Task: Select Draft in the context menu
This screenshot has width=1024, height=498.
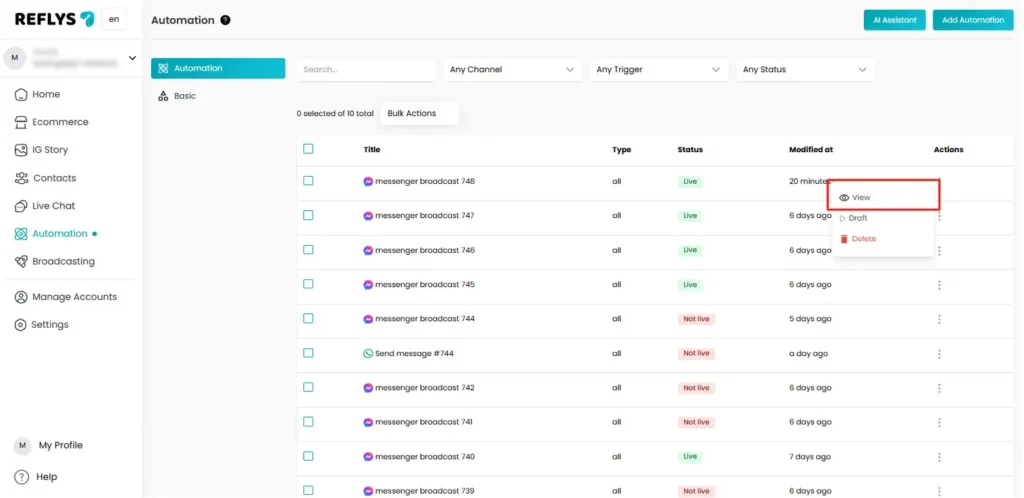Action: point(883,218)
